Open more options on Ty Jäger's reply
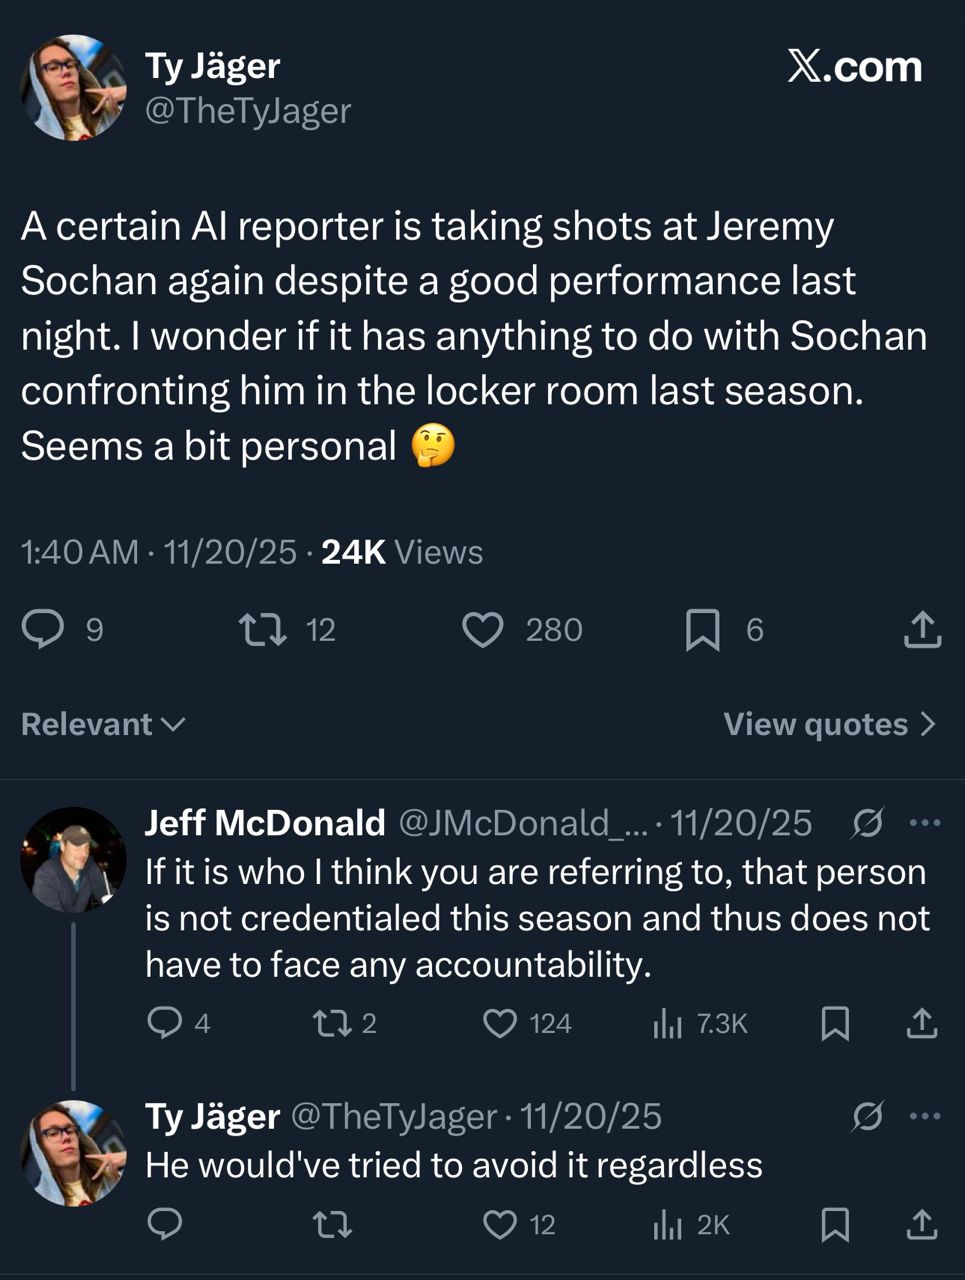965x1280 pixels. coord(924,1116)
